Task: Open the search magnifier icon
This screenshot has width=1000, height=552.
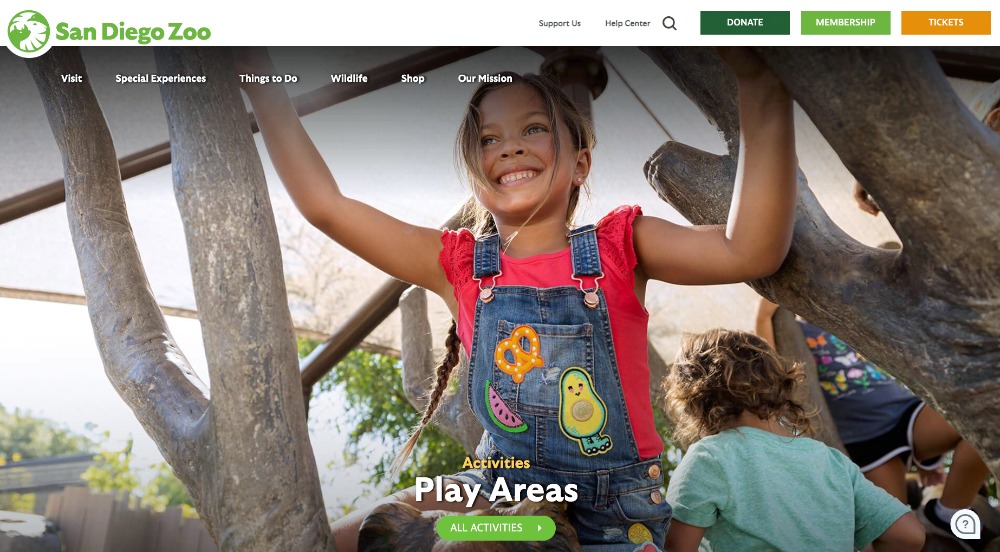Action: pyautogui.click(x=669, y=24)
